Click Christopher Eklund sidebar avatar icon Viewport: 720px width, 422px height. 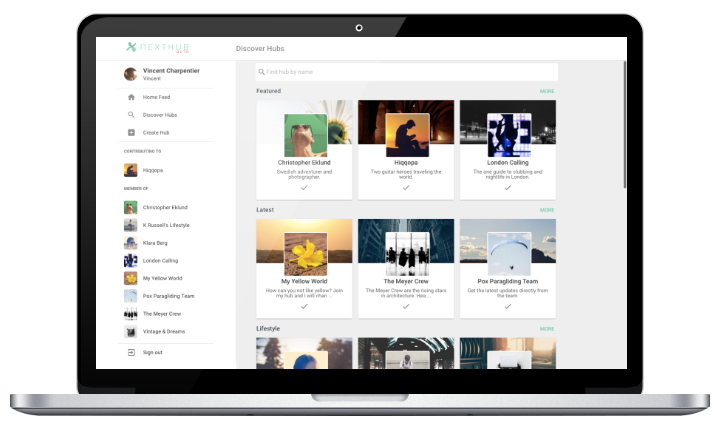(130, 208)
